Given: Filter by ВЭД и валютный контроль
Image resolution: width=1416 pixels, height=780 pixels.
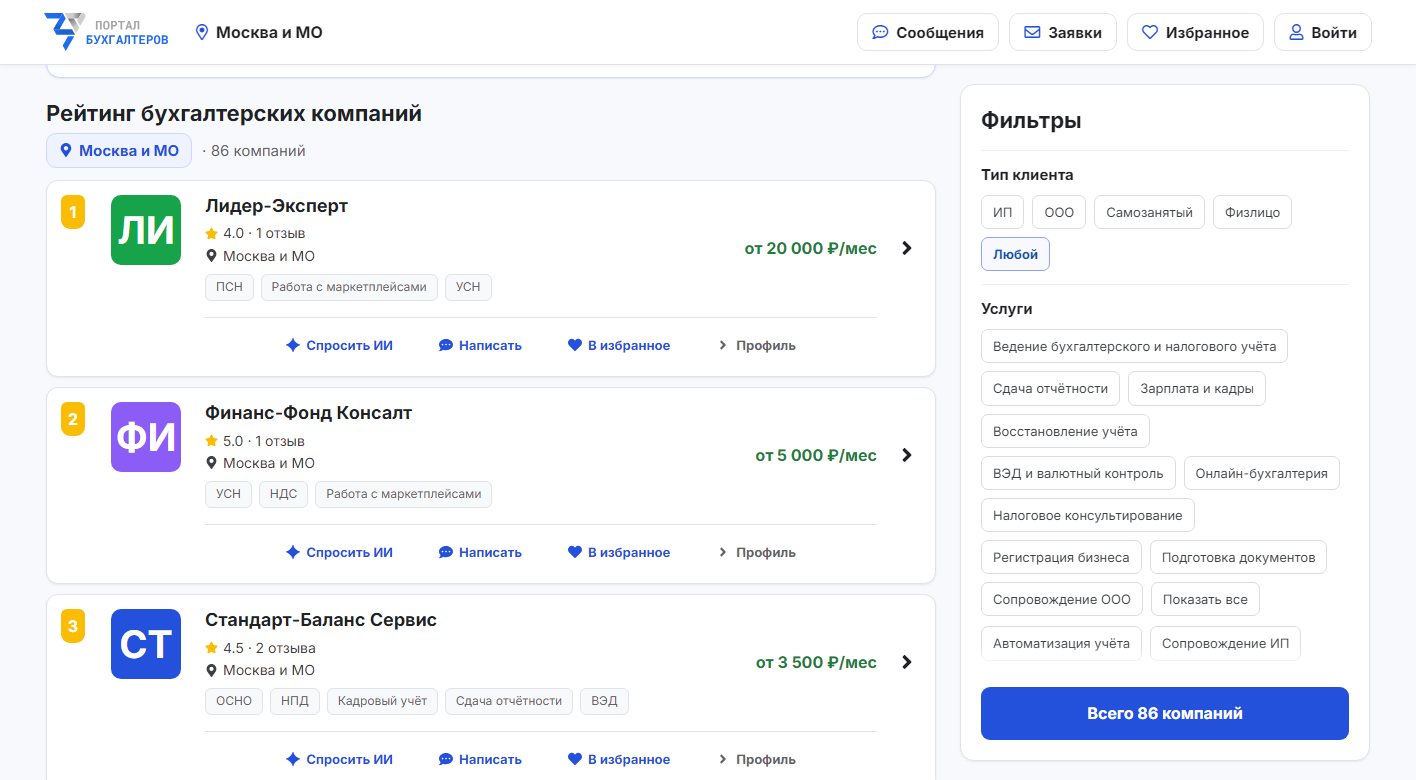Looking at the screenshot, I should click(1078, 473).
